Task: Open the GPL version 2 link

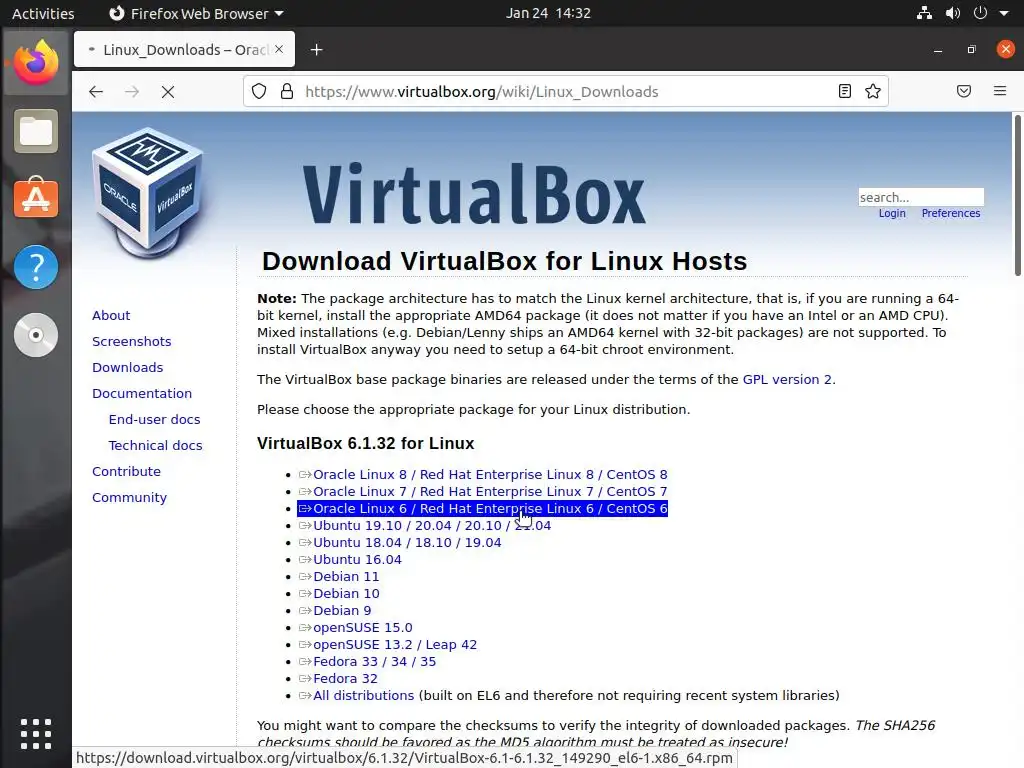Action: coord(787,379)
